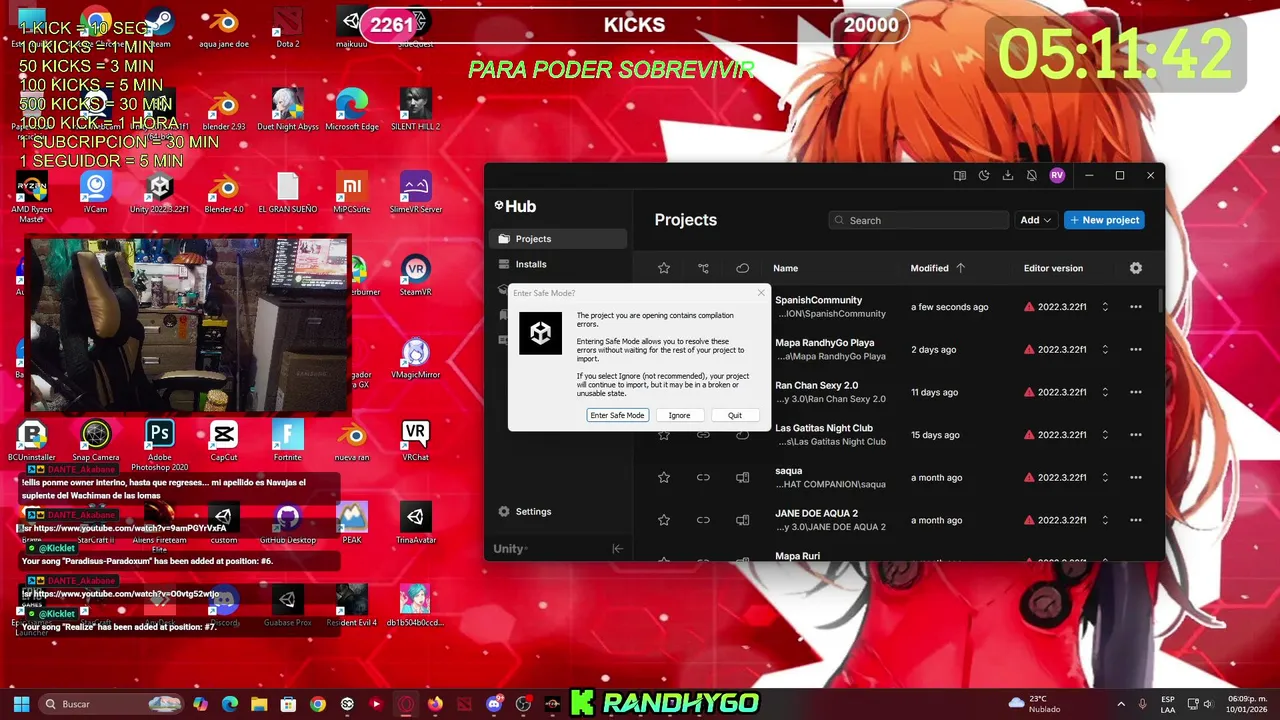Change editor version for SpanishCommunity
Viewport: 1280px width, 720px height.
tap(1105, 307)
